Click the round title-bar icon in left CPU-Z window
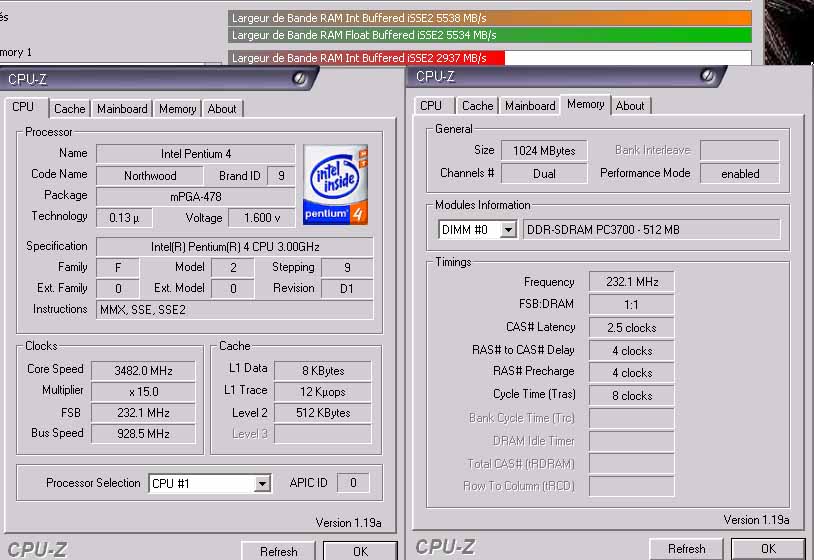This screenshot has width=814, height=560. [299, 79]
